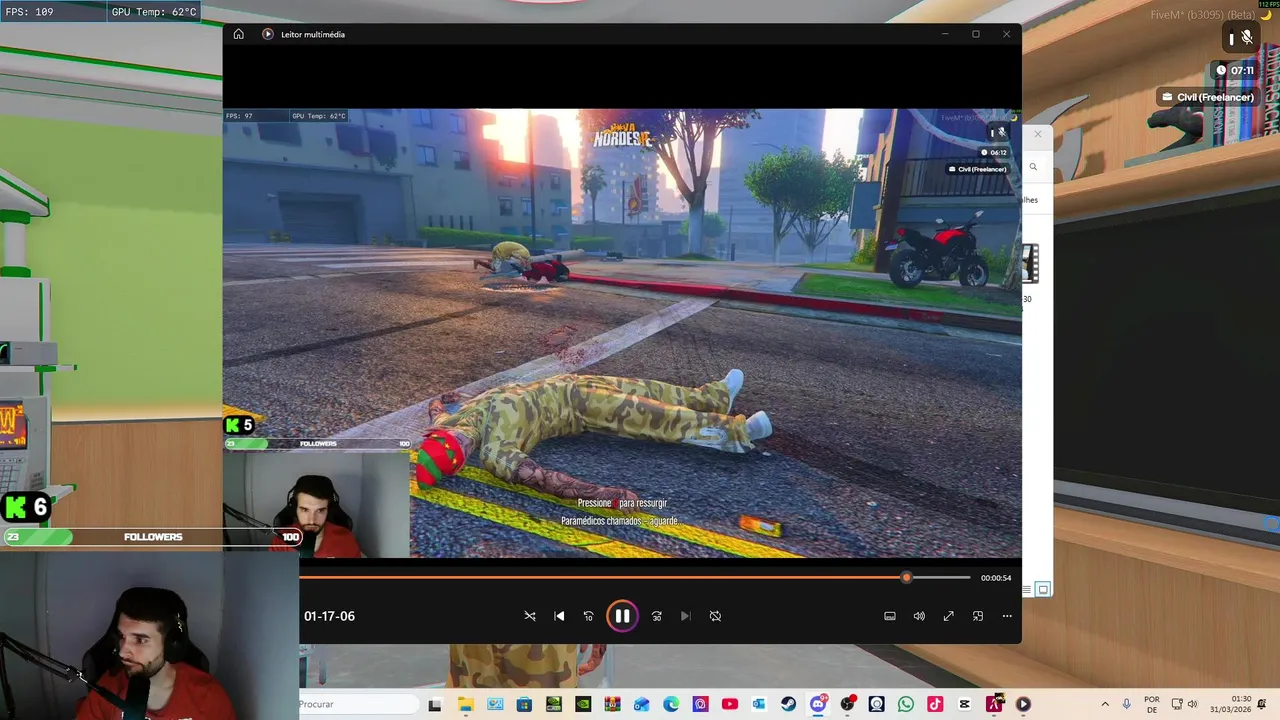Click the video playback area

click(622, 333)
